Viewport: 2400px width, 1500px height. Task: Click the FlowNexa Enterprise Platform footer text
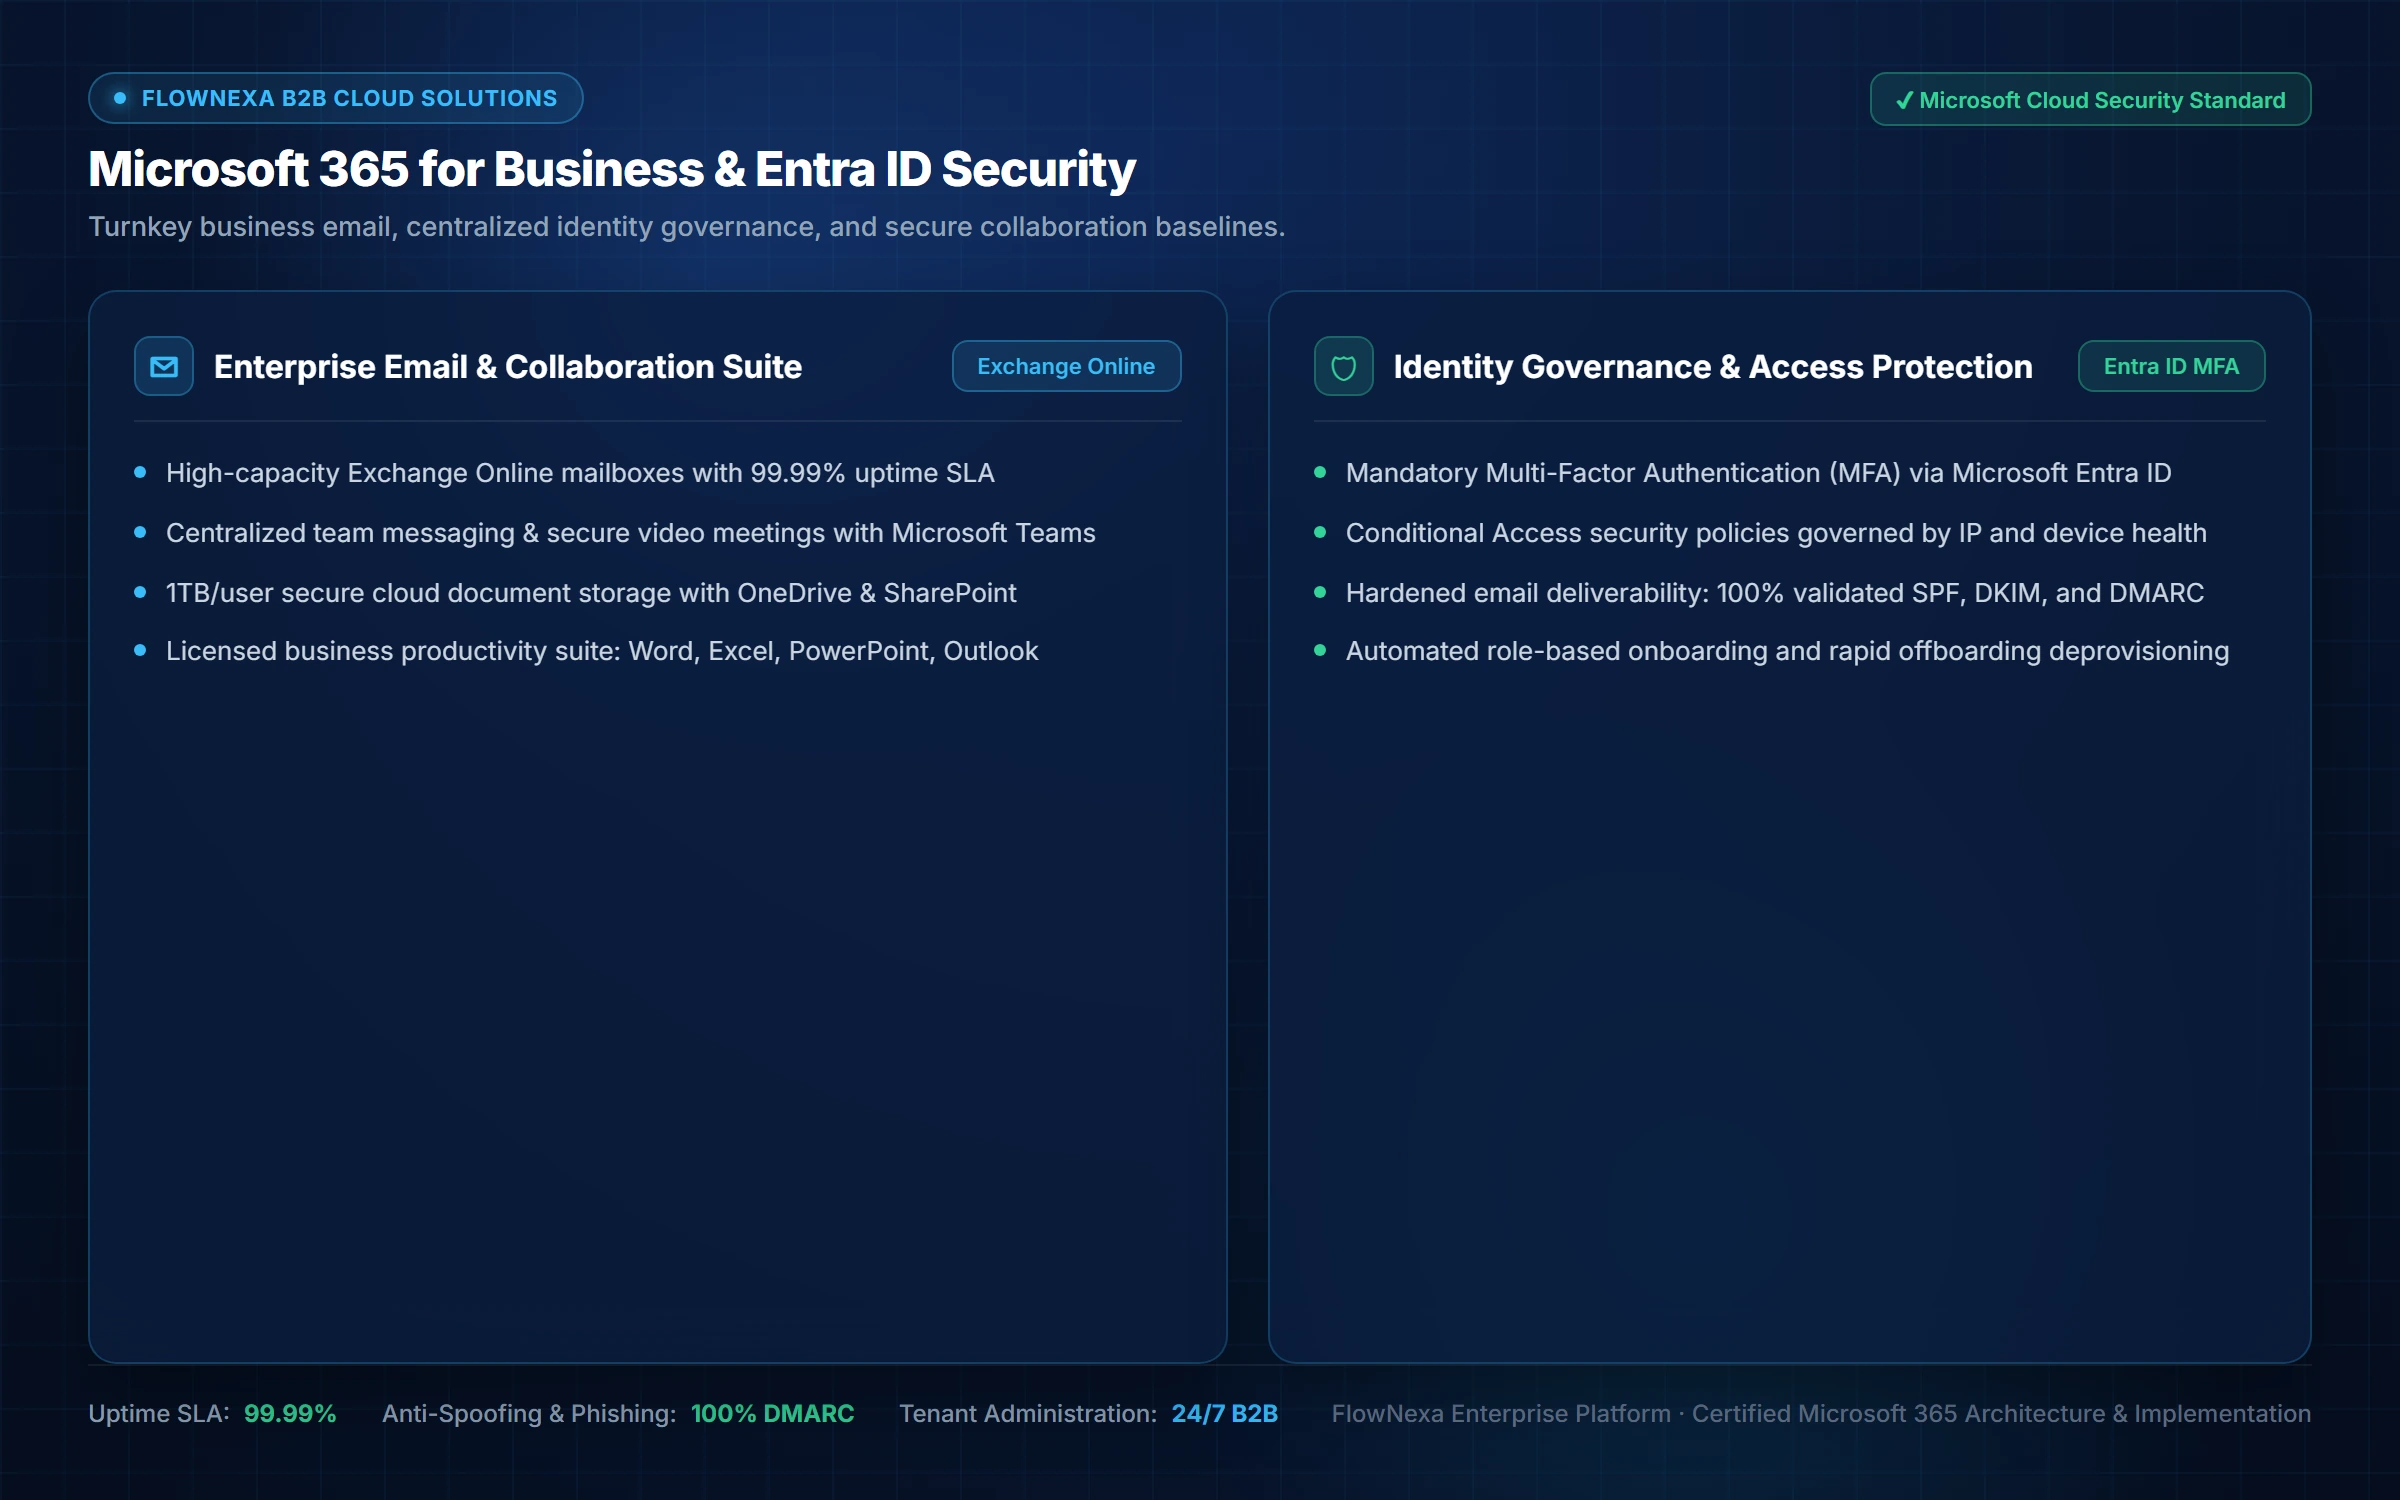1821,1413
